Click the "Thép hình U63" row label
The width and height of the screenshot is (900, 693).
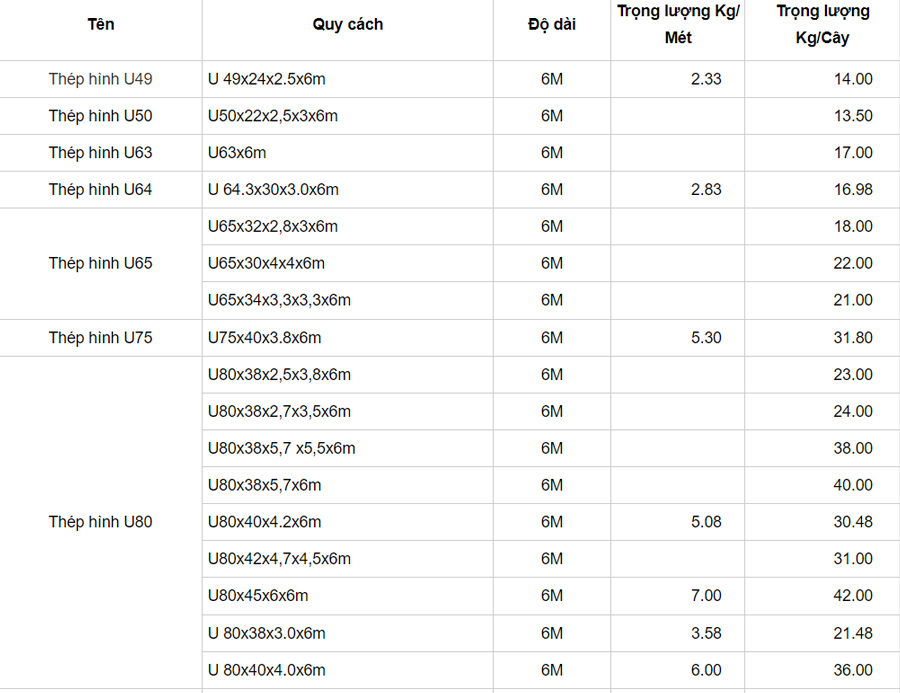pos(100,153)
